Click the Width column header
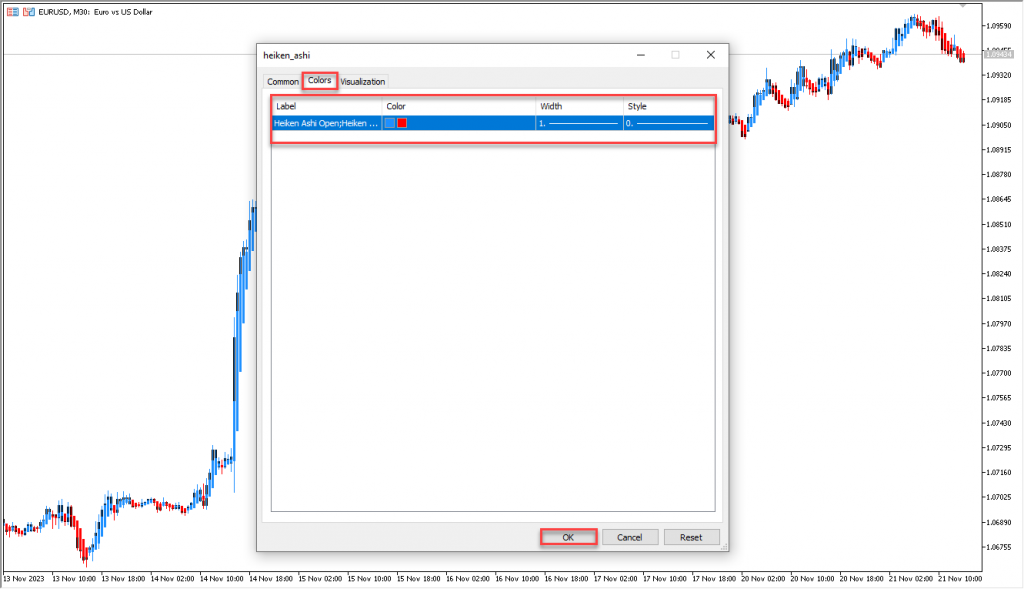 pos(580,106)
